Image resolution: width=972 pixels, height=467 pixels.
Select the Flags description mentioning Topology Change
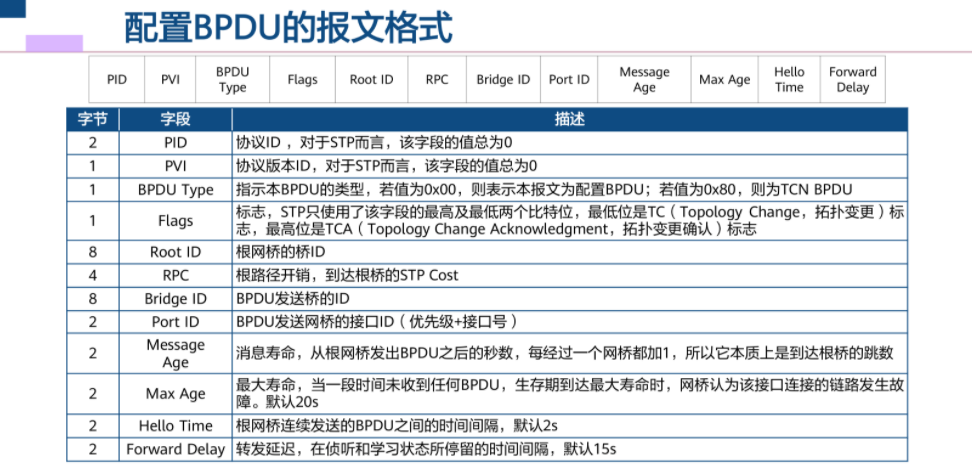pos(570,221)
